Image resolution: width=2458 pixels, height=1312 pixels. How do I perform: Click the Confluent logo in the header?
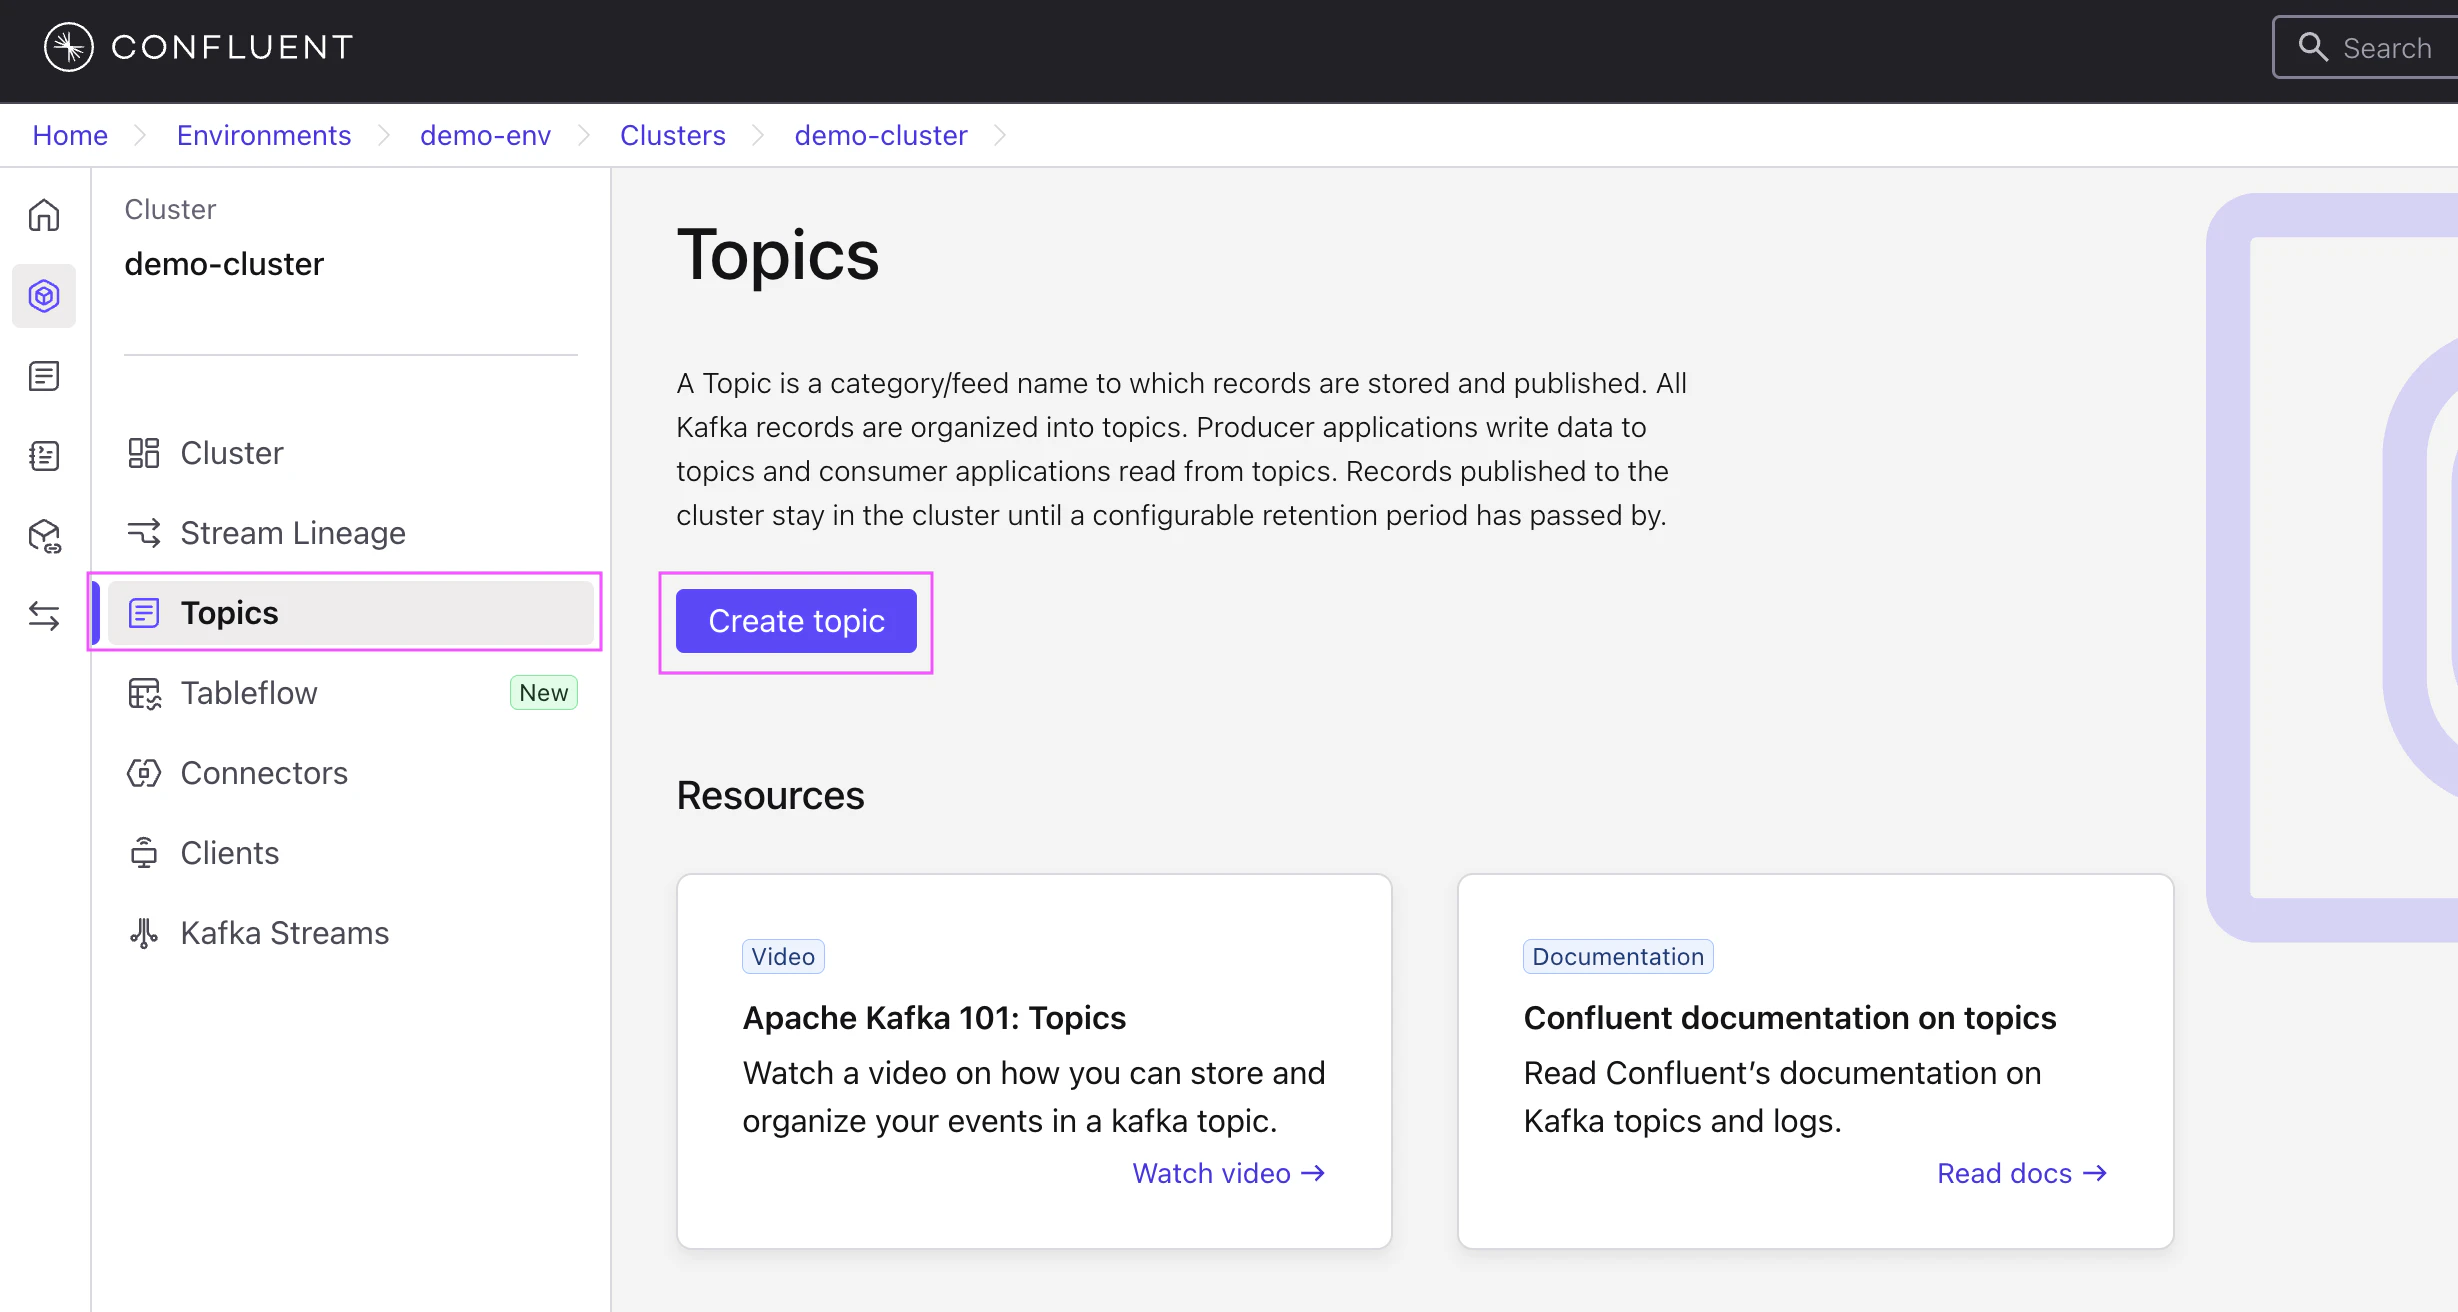(198, 47)
